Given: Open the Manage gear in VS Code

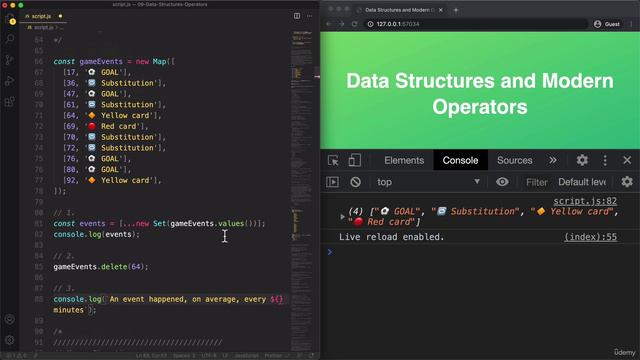Looking at the screenshot, I should 10,340.
